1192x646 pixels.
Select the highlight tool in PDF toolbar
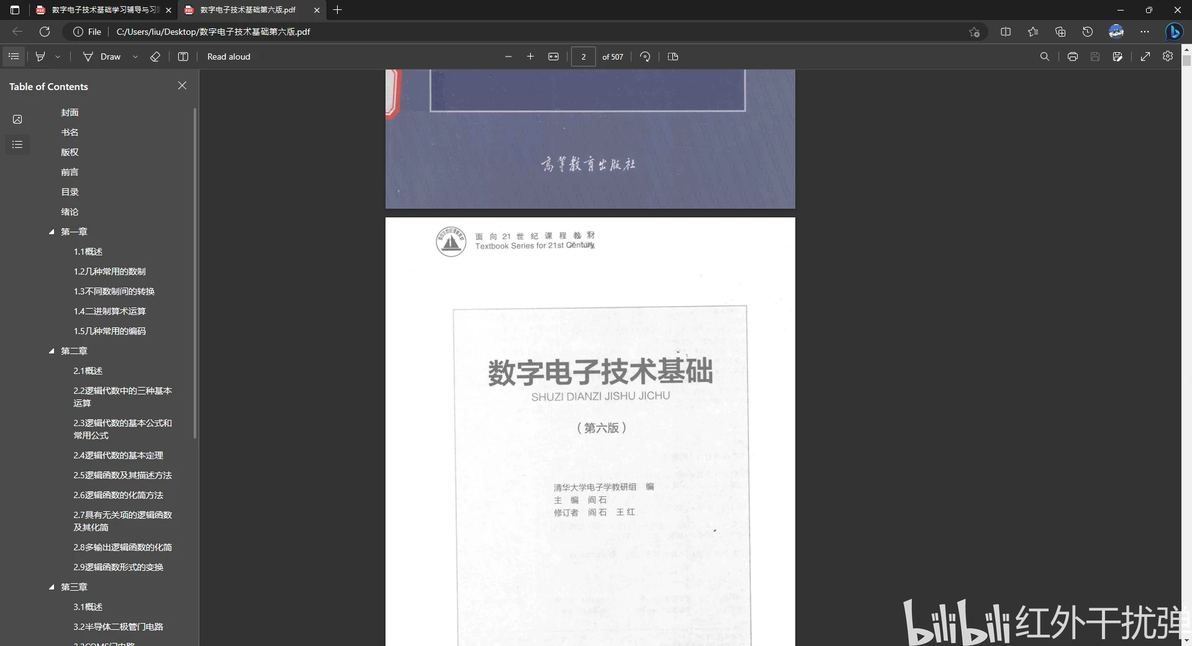40,56
